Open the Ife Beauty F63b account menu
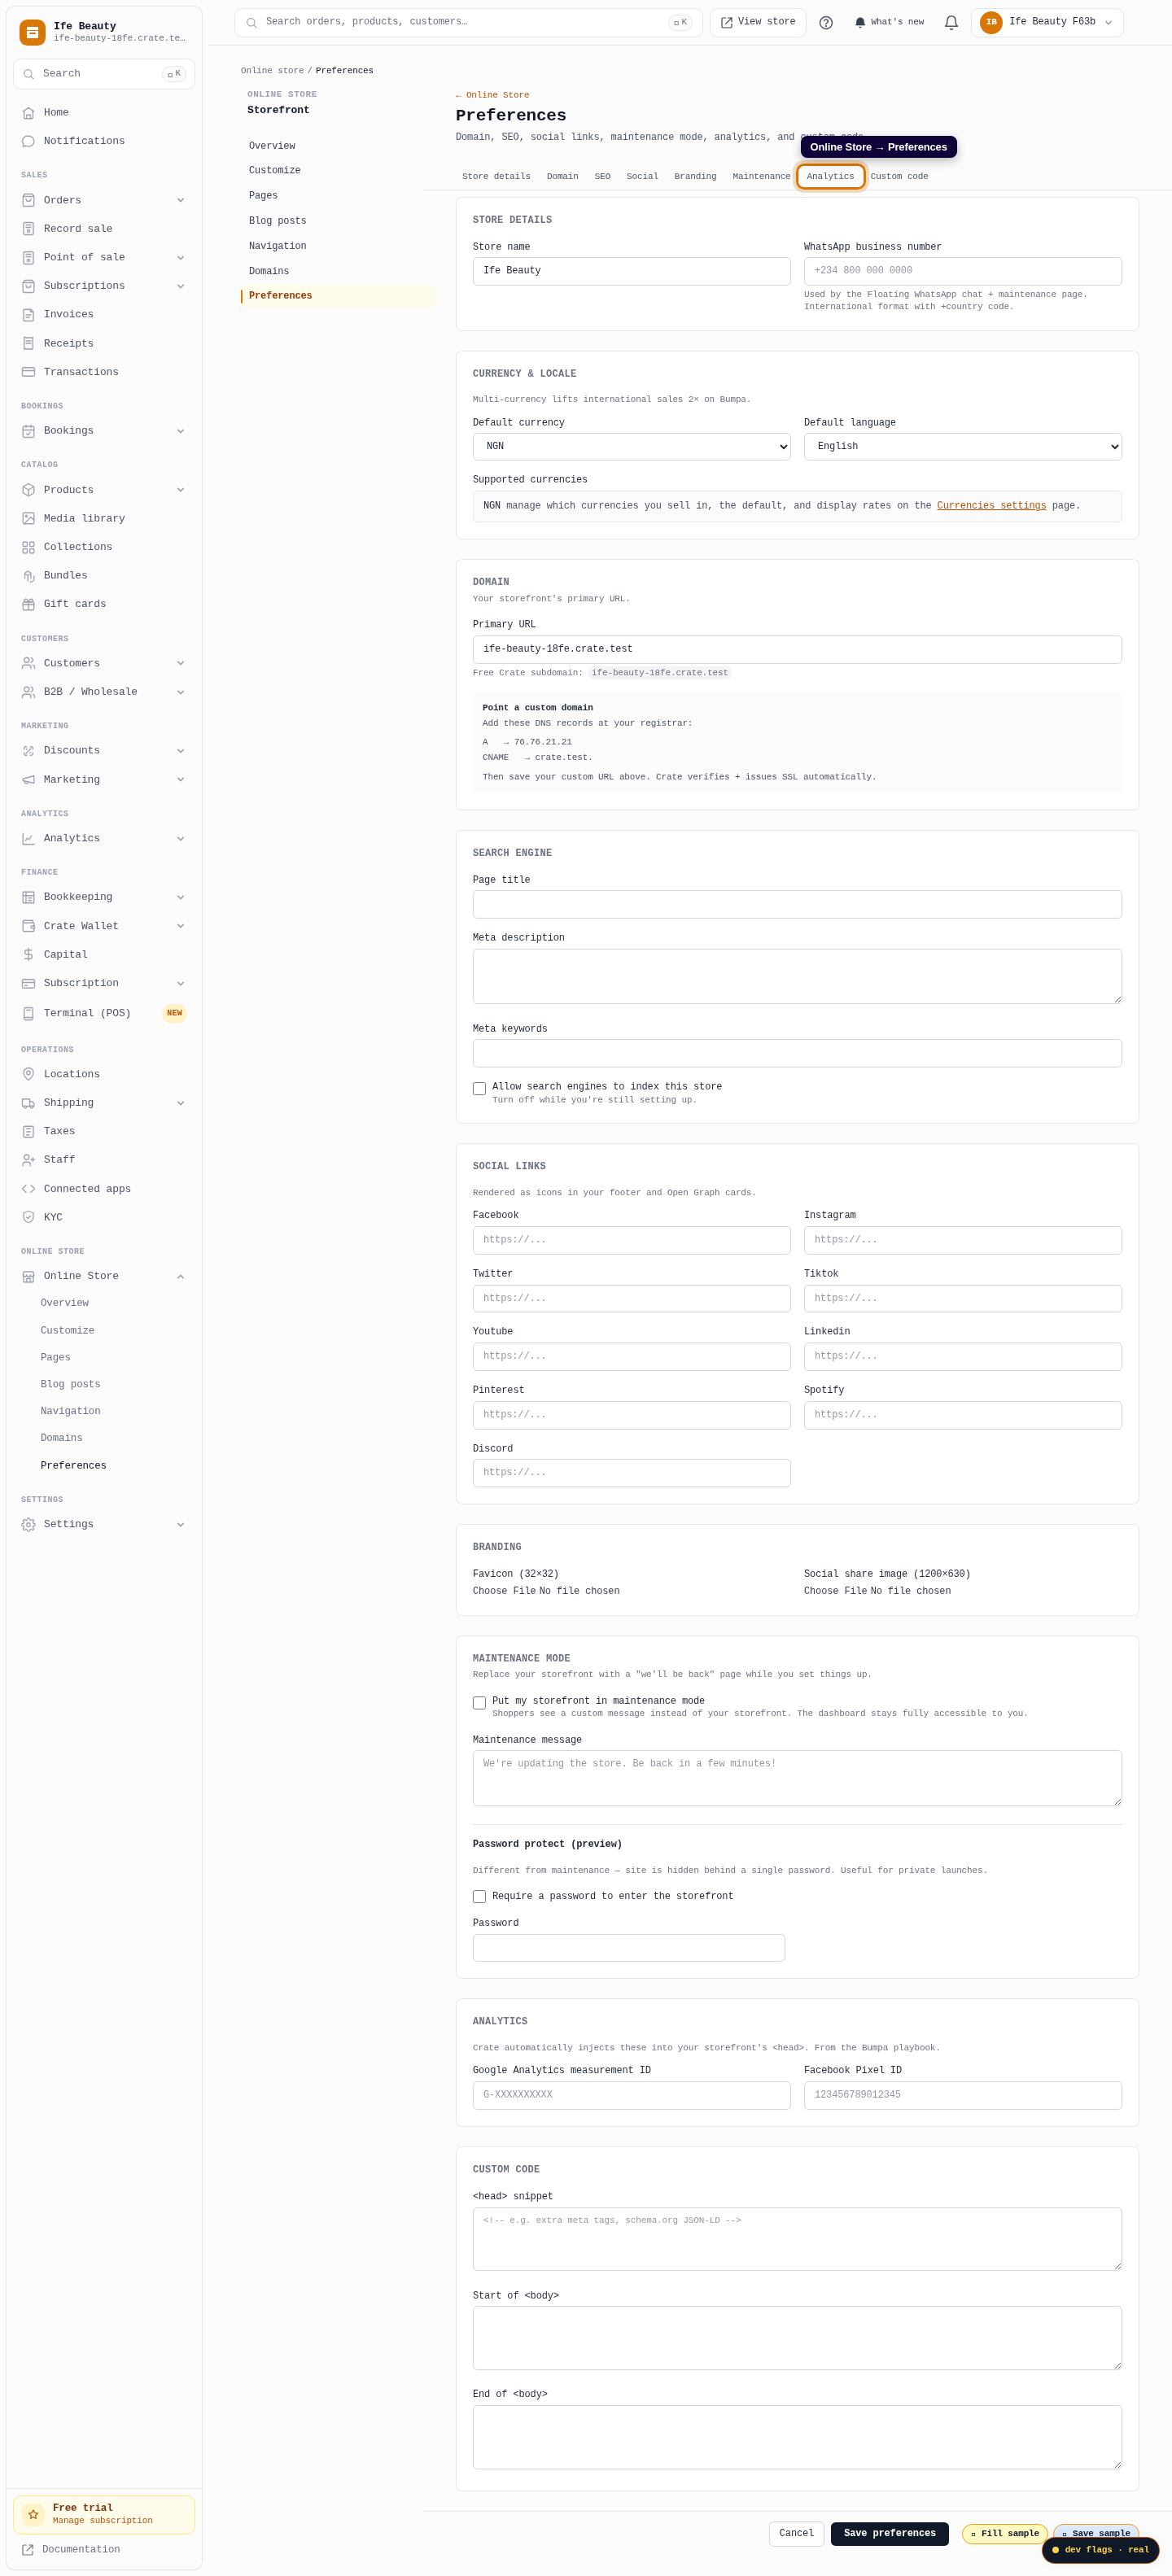 pyautogui.click(x=1047, y=22)
